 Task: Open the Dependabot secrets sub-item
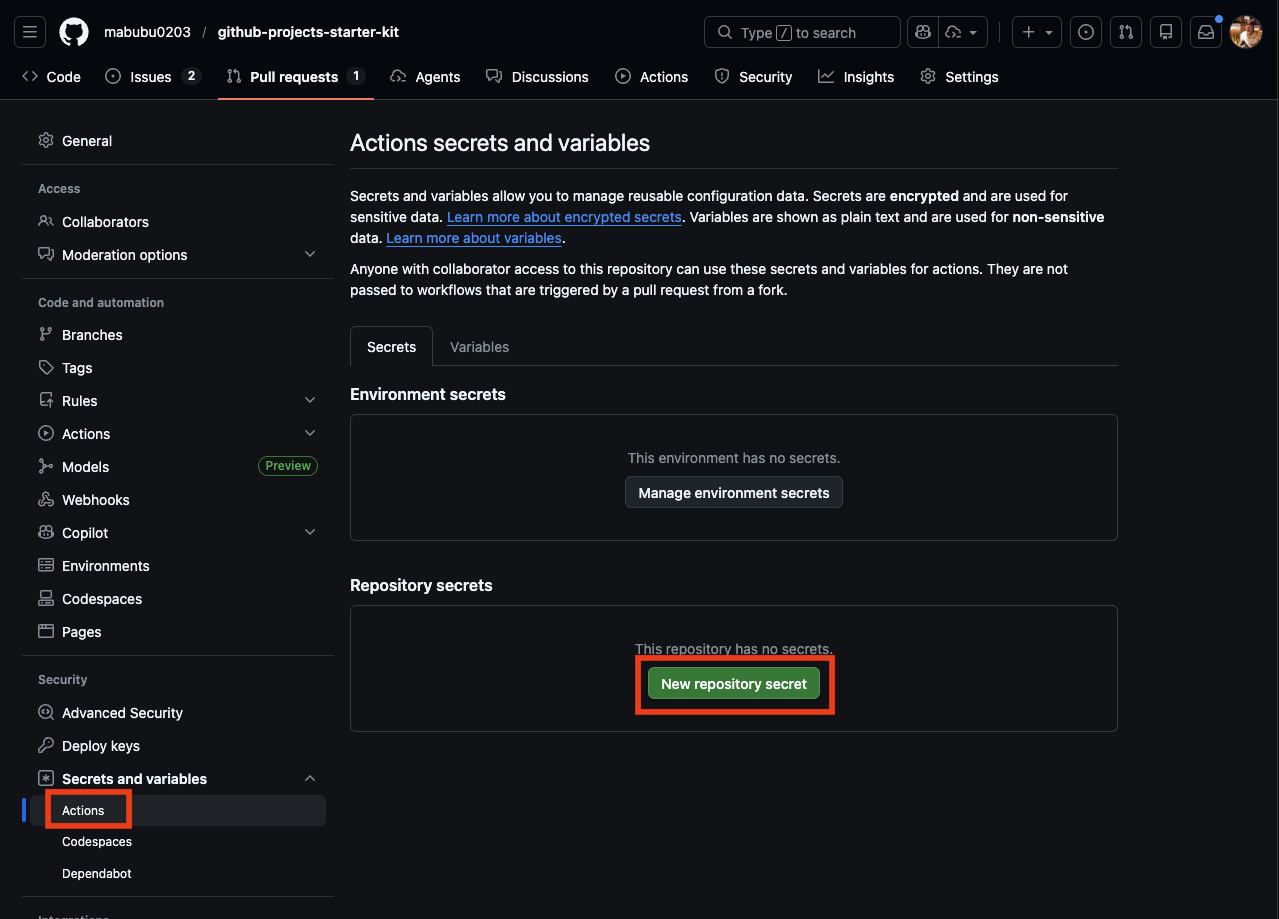(97, 874)
